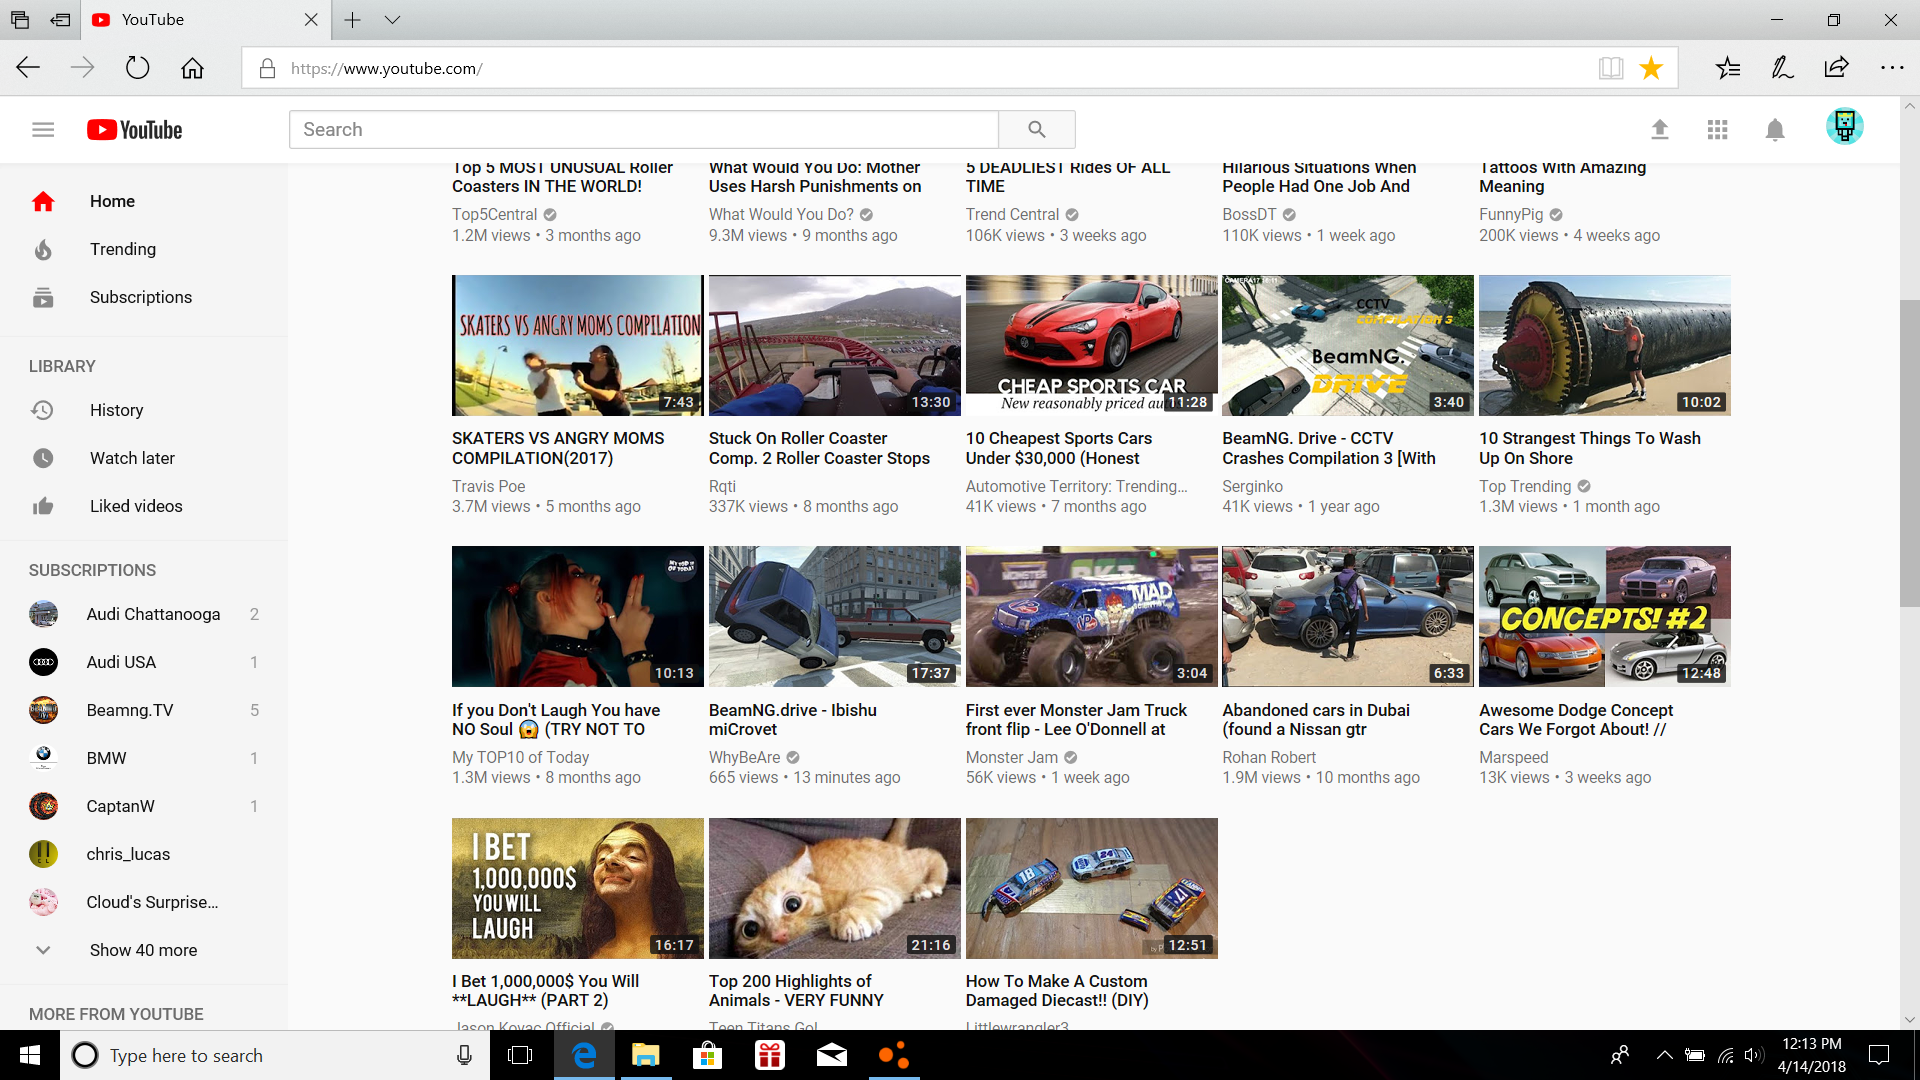Click the page vertical scrollbar
This screenshot has width=1920, height=1080.
click(1909, 452)
